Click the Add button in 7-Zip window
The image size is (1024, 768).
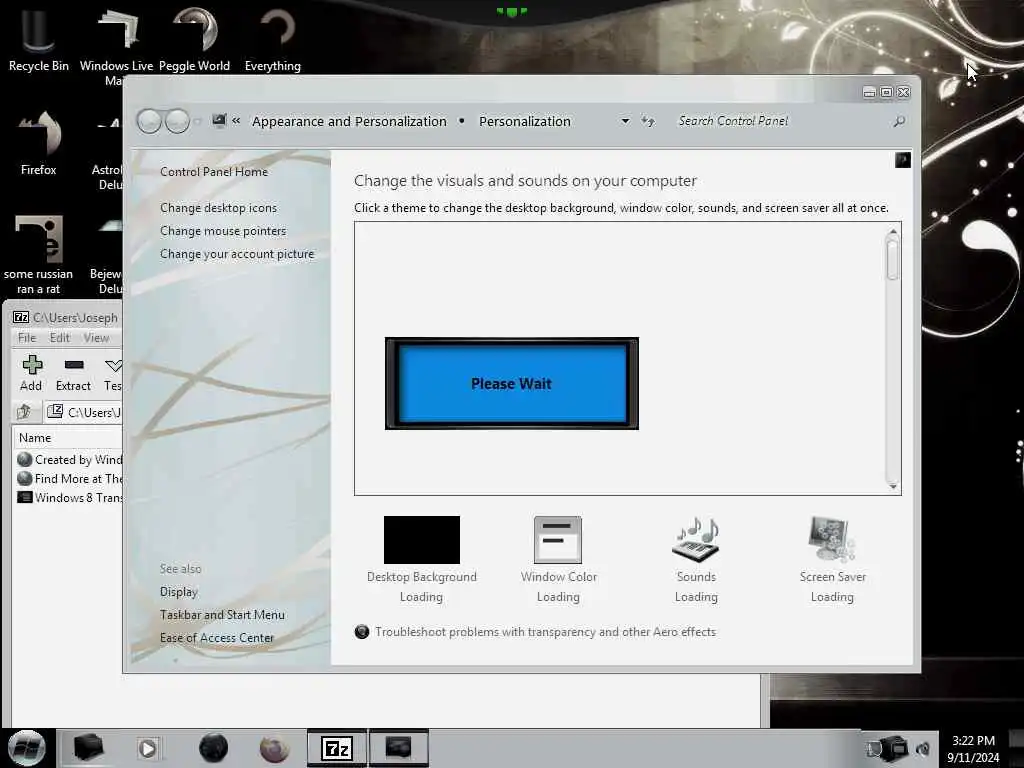pos(31,373)
